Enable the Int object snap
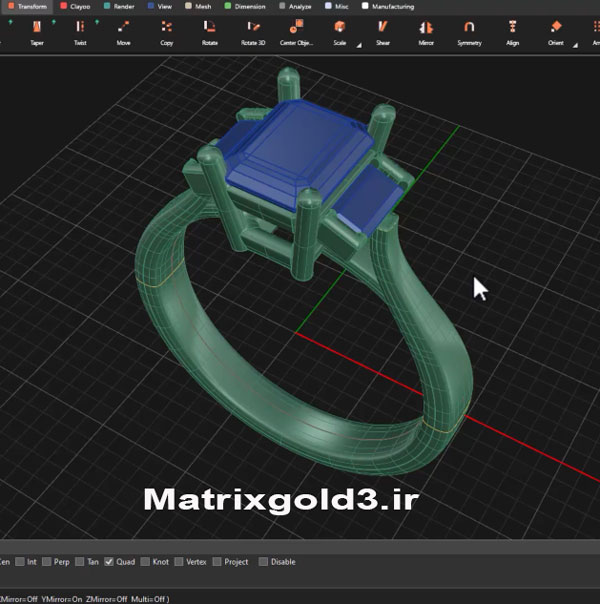This screenshot has width=600, height=604. click(x=20, y=562)
